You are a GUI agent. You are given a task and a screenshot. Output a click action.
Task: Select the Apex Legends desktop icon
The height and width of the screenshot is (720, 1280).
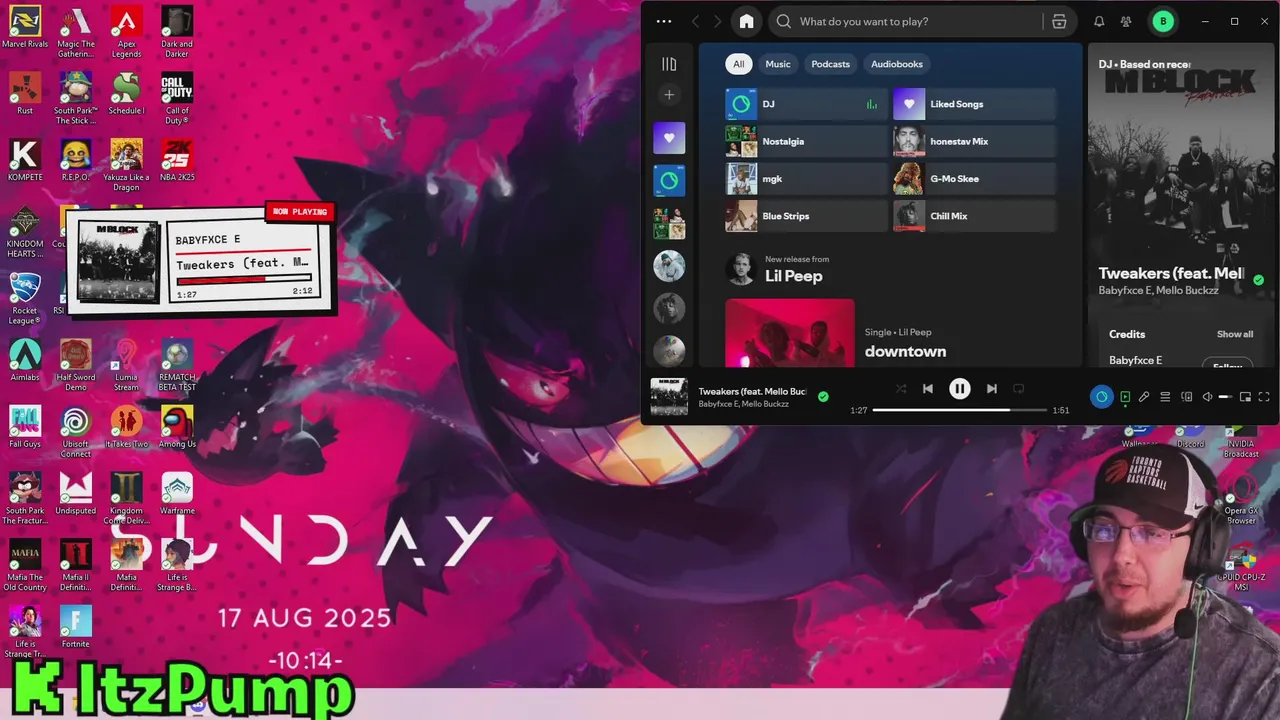click(126, 32)
